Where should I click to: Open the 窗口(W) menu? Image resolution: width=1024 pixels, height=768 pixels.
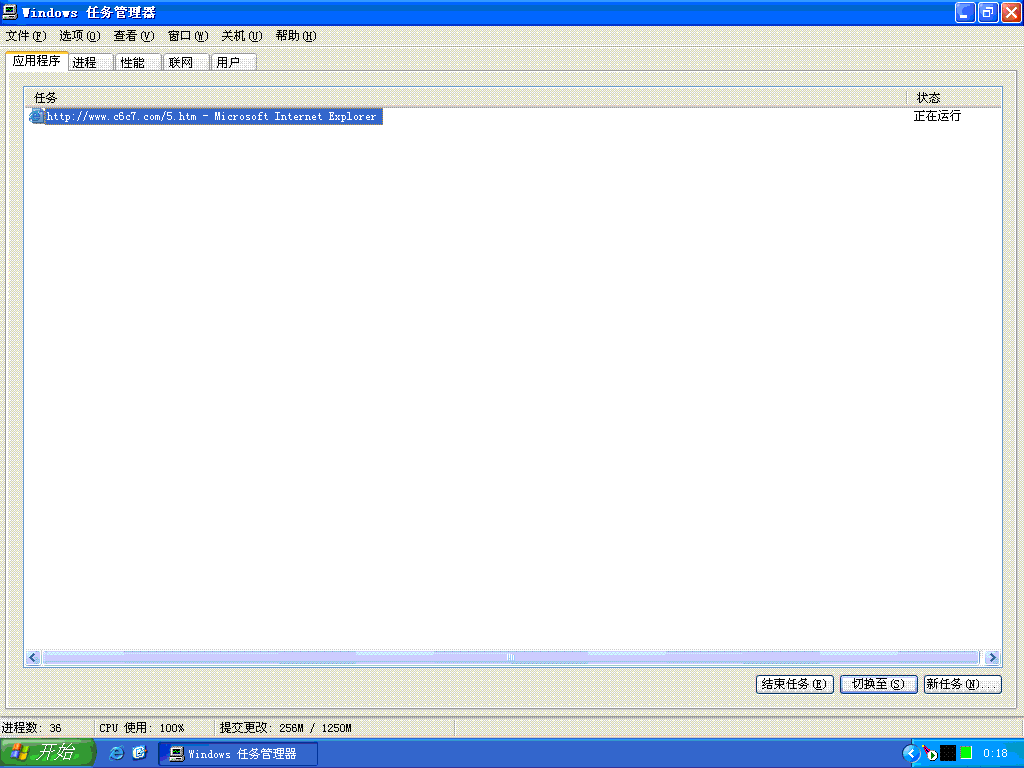[x=188, y=36]
